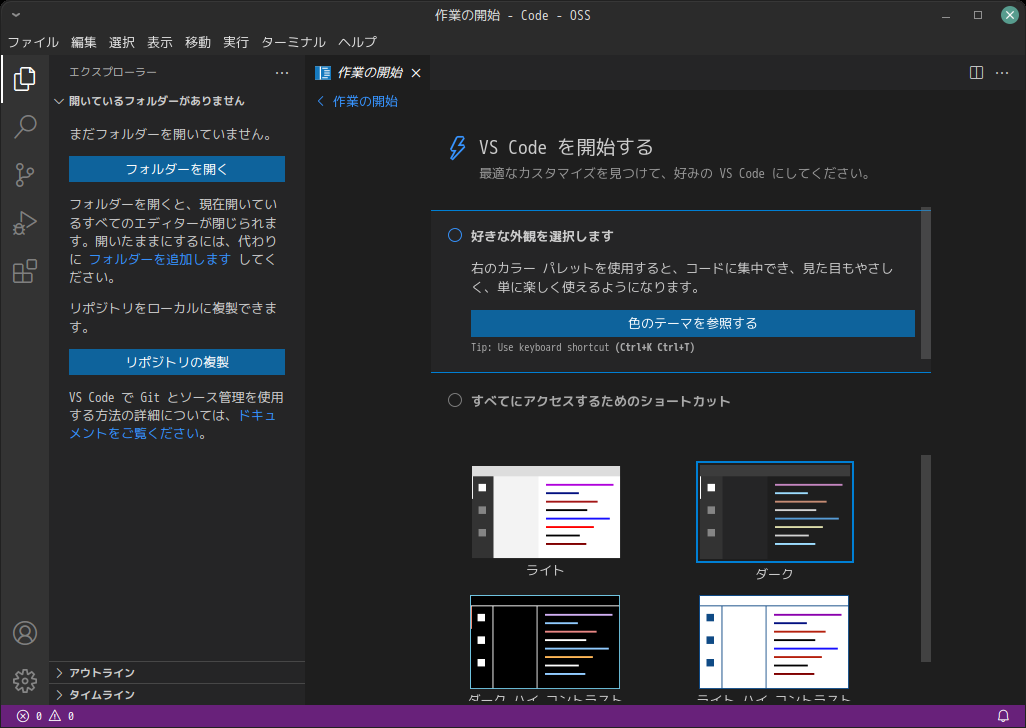Open the Search view icon

(24, 126)
